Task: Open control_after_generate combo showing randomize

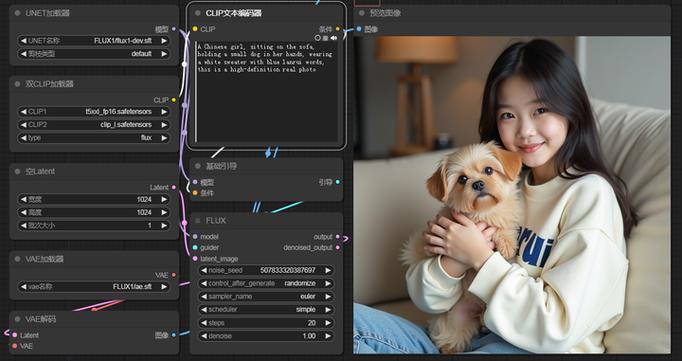Action: pyautogui.click(x=266, y=283)
